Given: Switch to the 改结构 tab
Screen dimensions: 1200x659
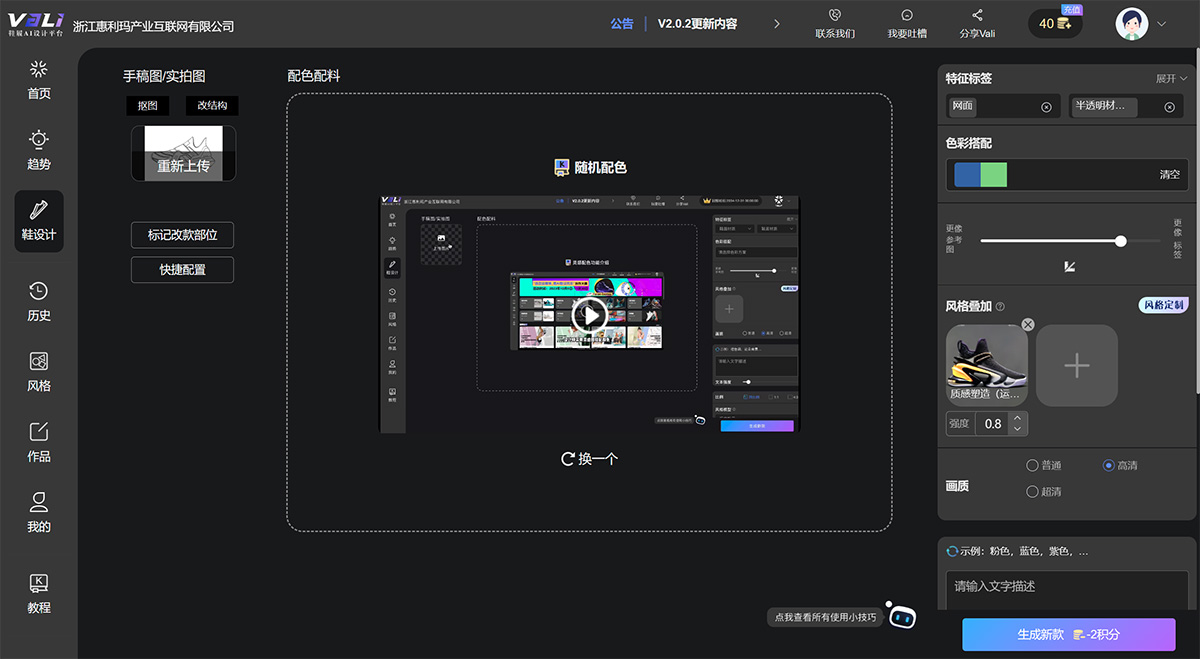Looking at the screenshot, I should point(212,106).
